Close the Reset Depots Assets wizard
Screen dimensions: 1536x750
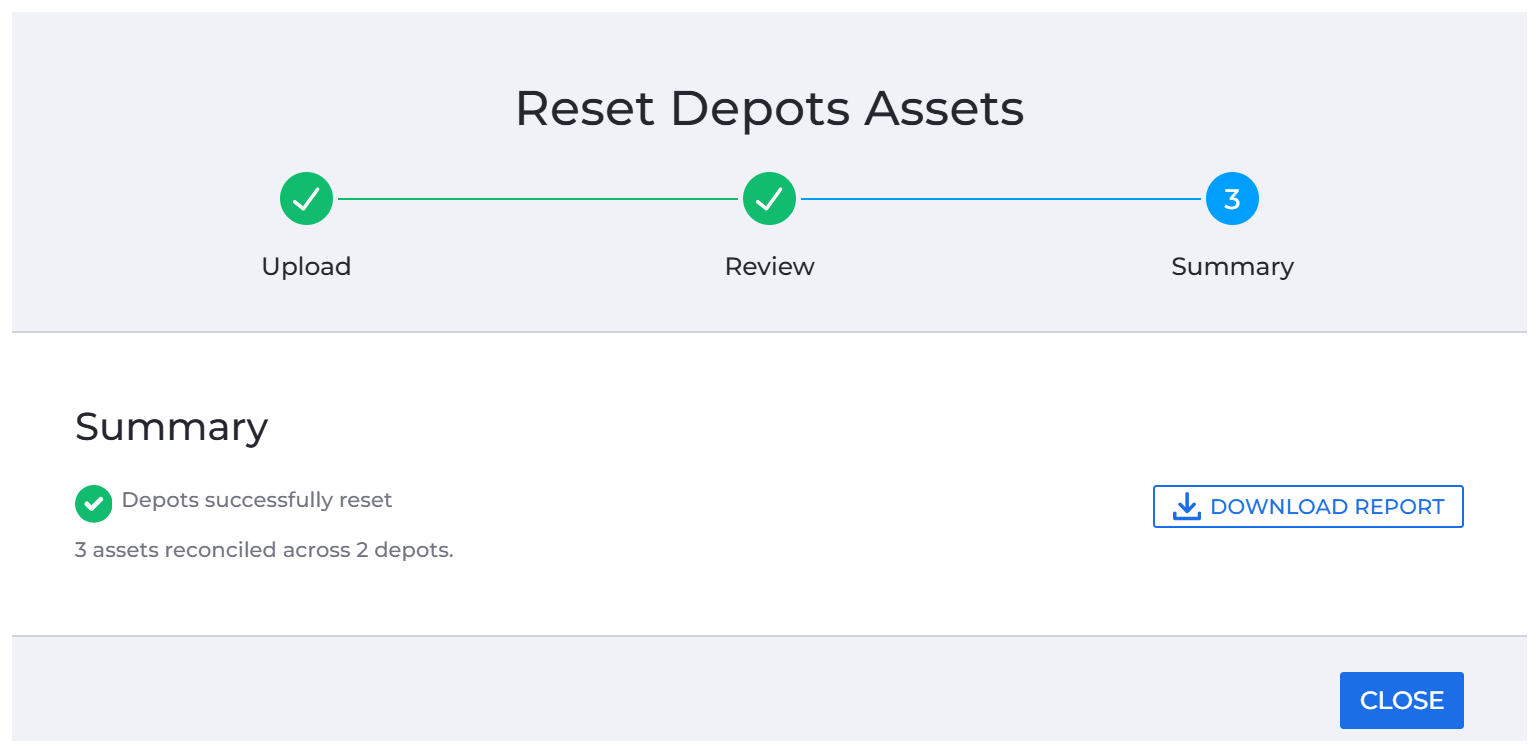(x=1401, y=700)
